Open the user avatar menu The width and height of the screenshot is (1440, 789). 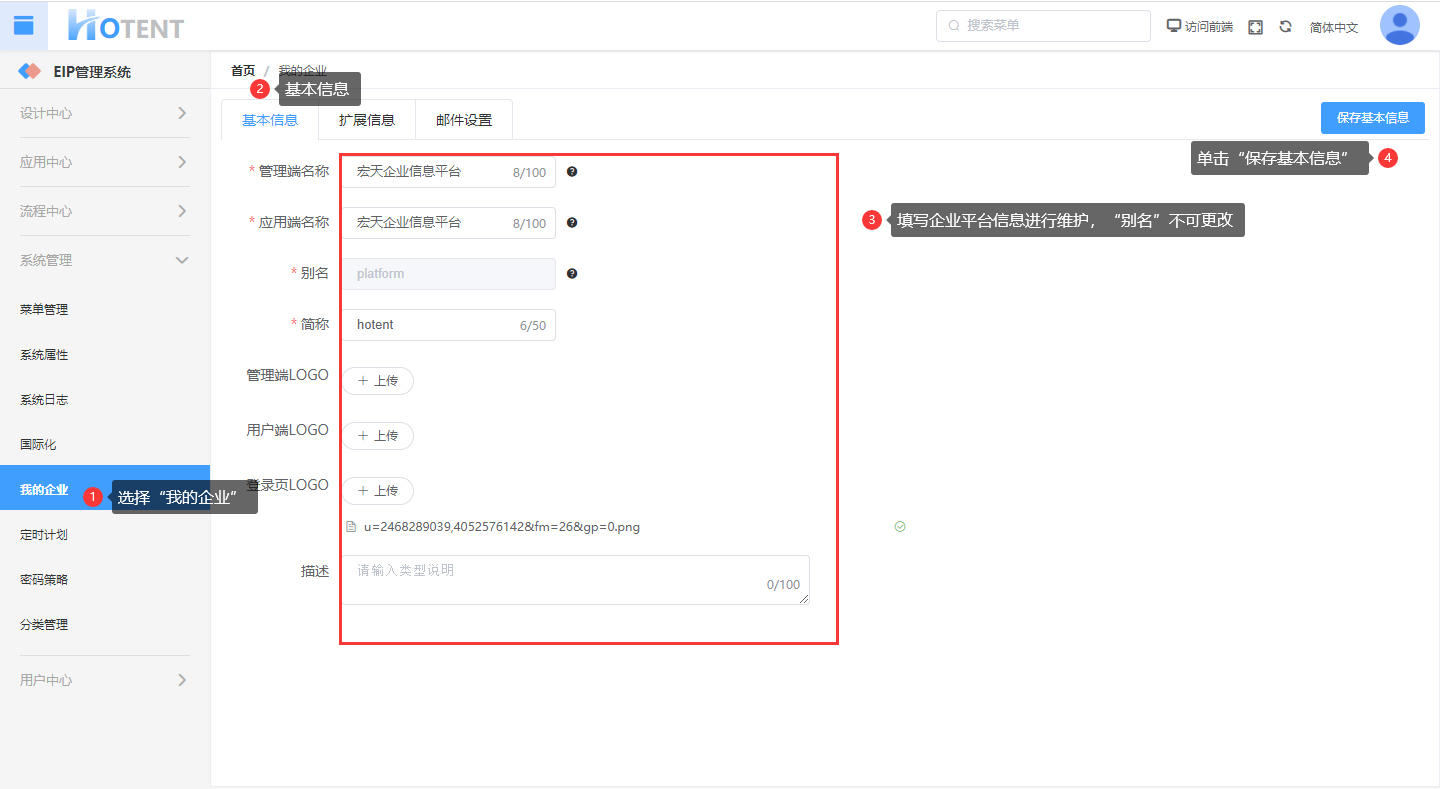pyautogui.click(x=1400, y=26)
